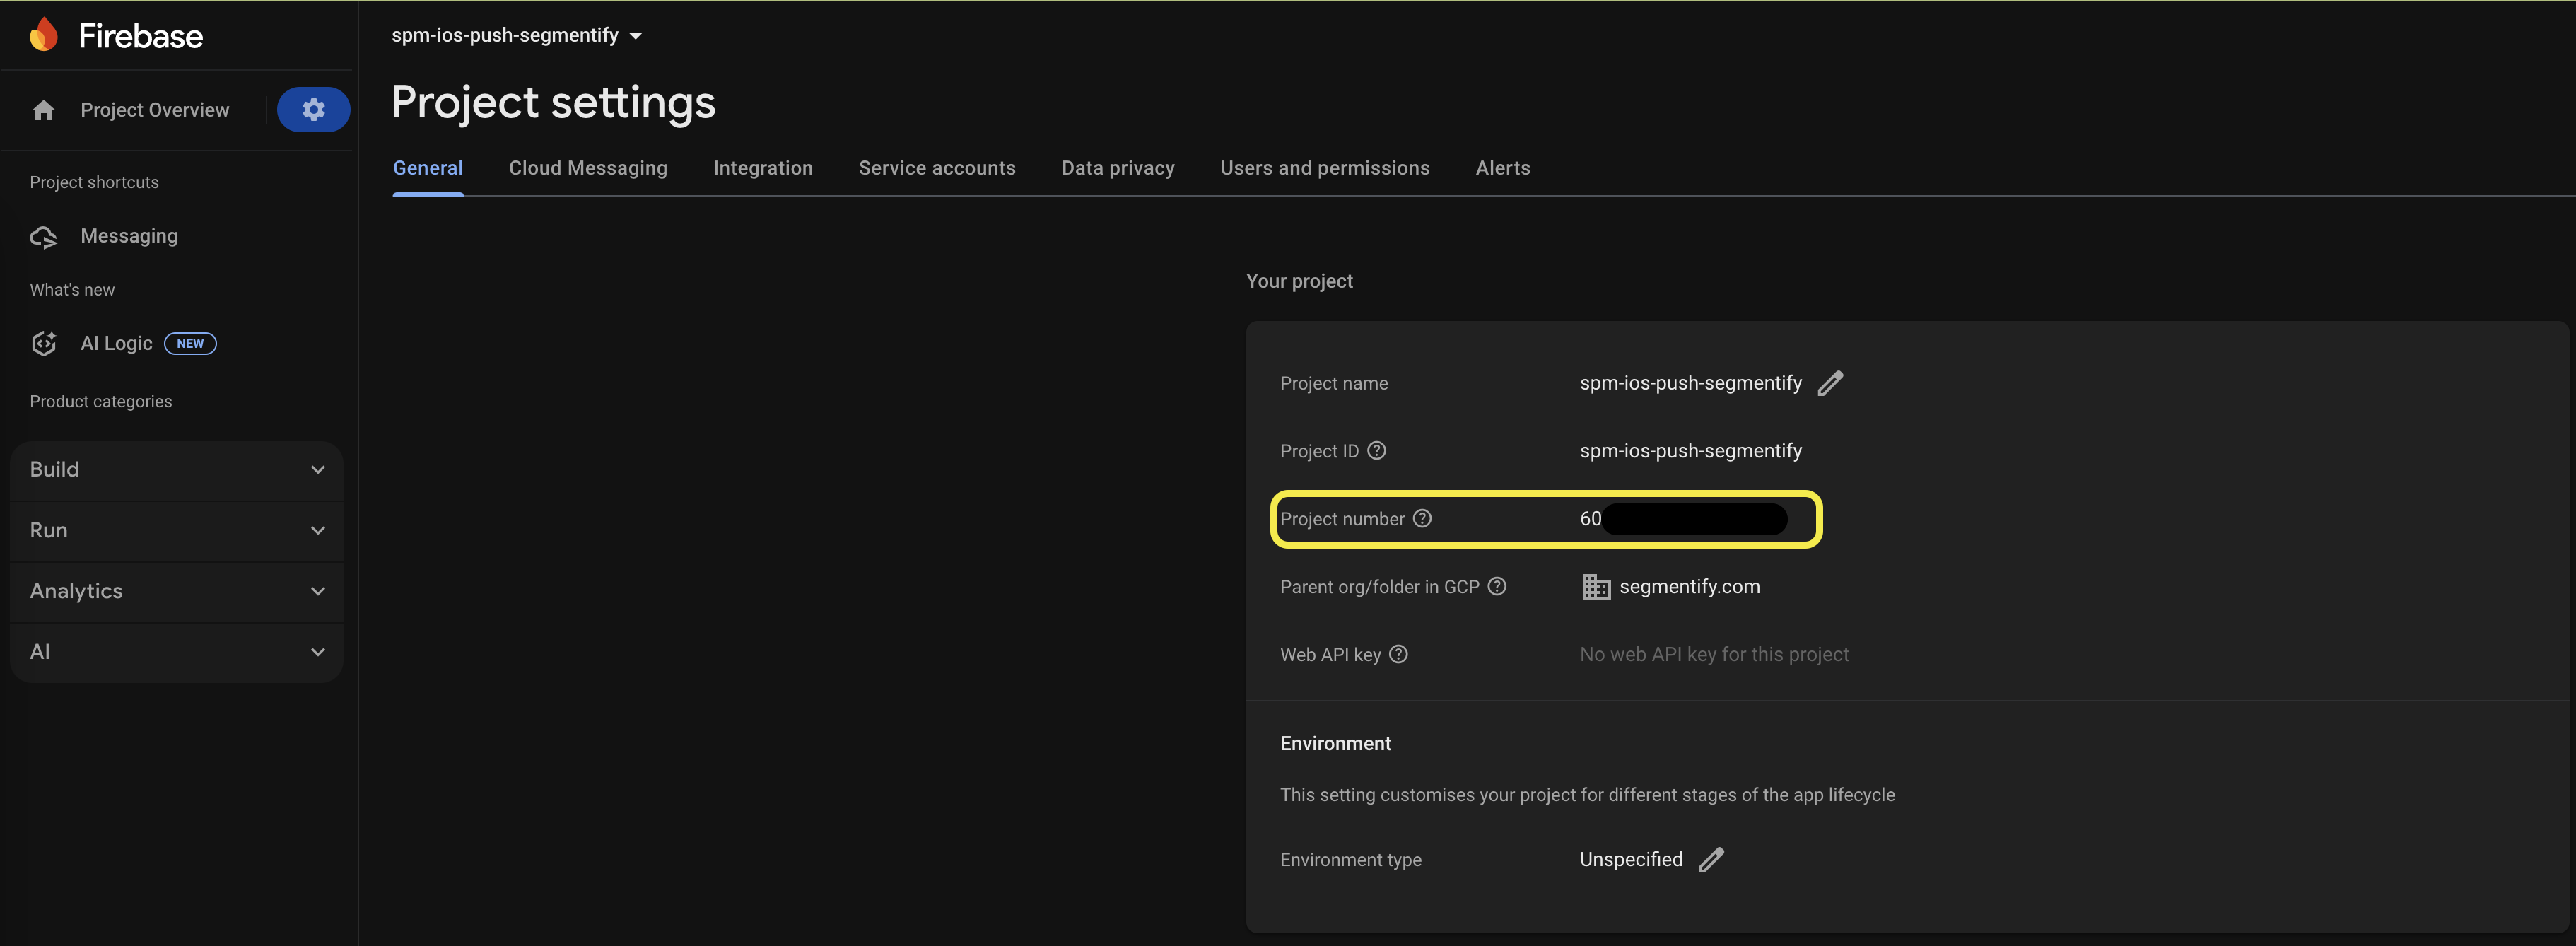Click the Environment type label
Screen dimensions: 2576x946
click(x=1350, y=860)
